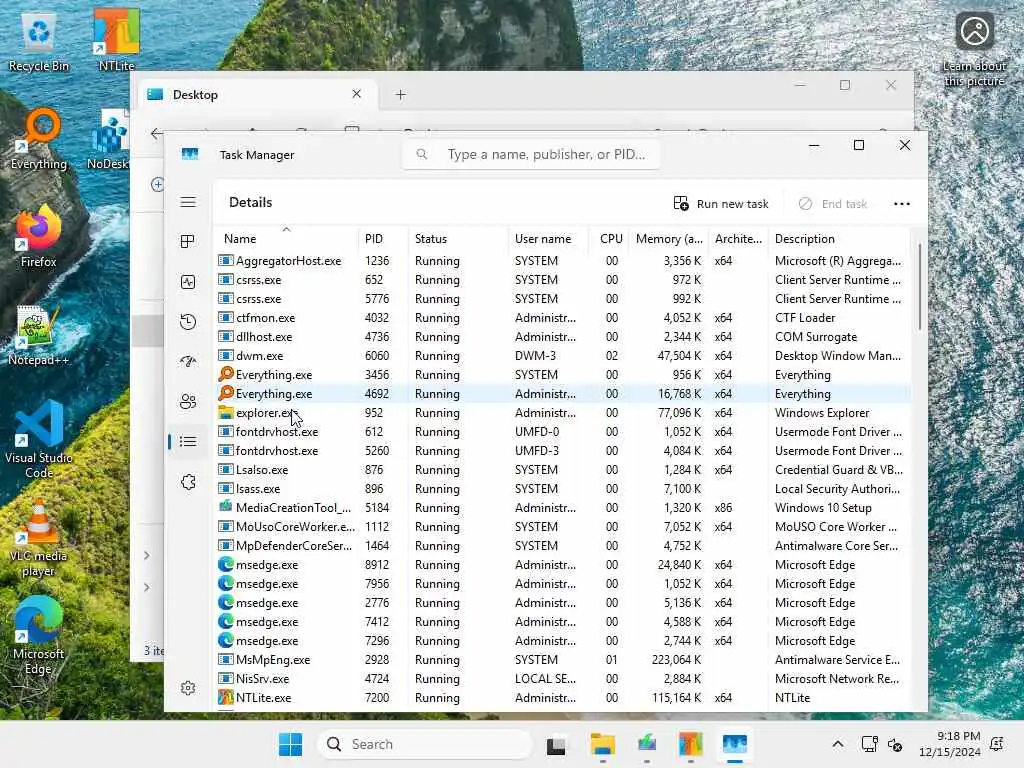
Task: Select Lsalso.exe process
Action: point(562,470)
